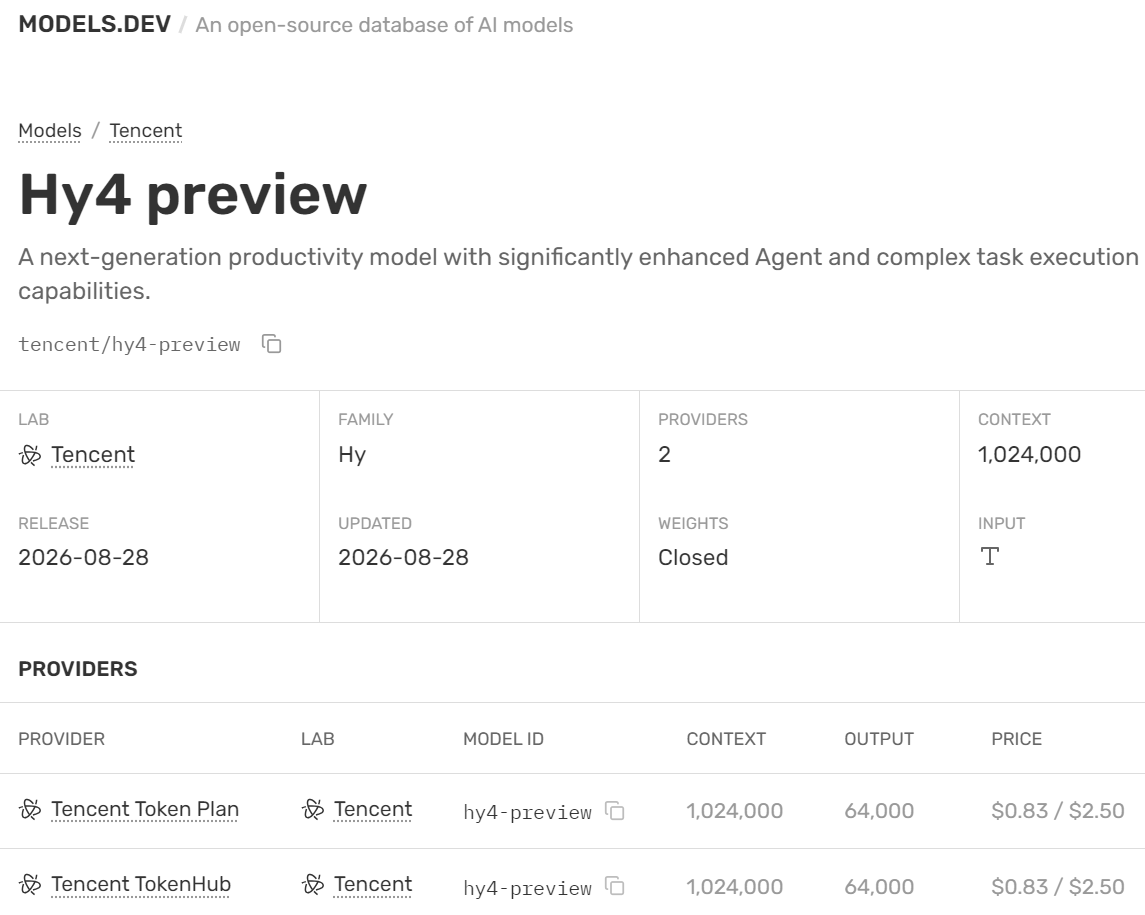Click price $0.83 / $2.50 in TokenHub row
This screenshot has width=1145, height=915.
click(x=1057, y=887)
